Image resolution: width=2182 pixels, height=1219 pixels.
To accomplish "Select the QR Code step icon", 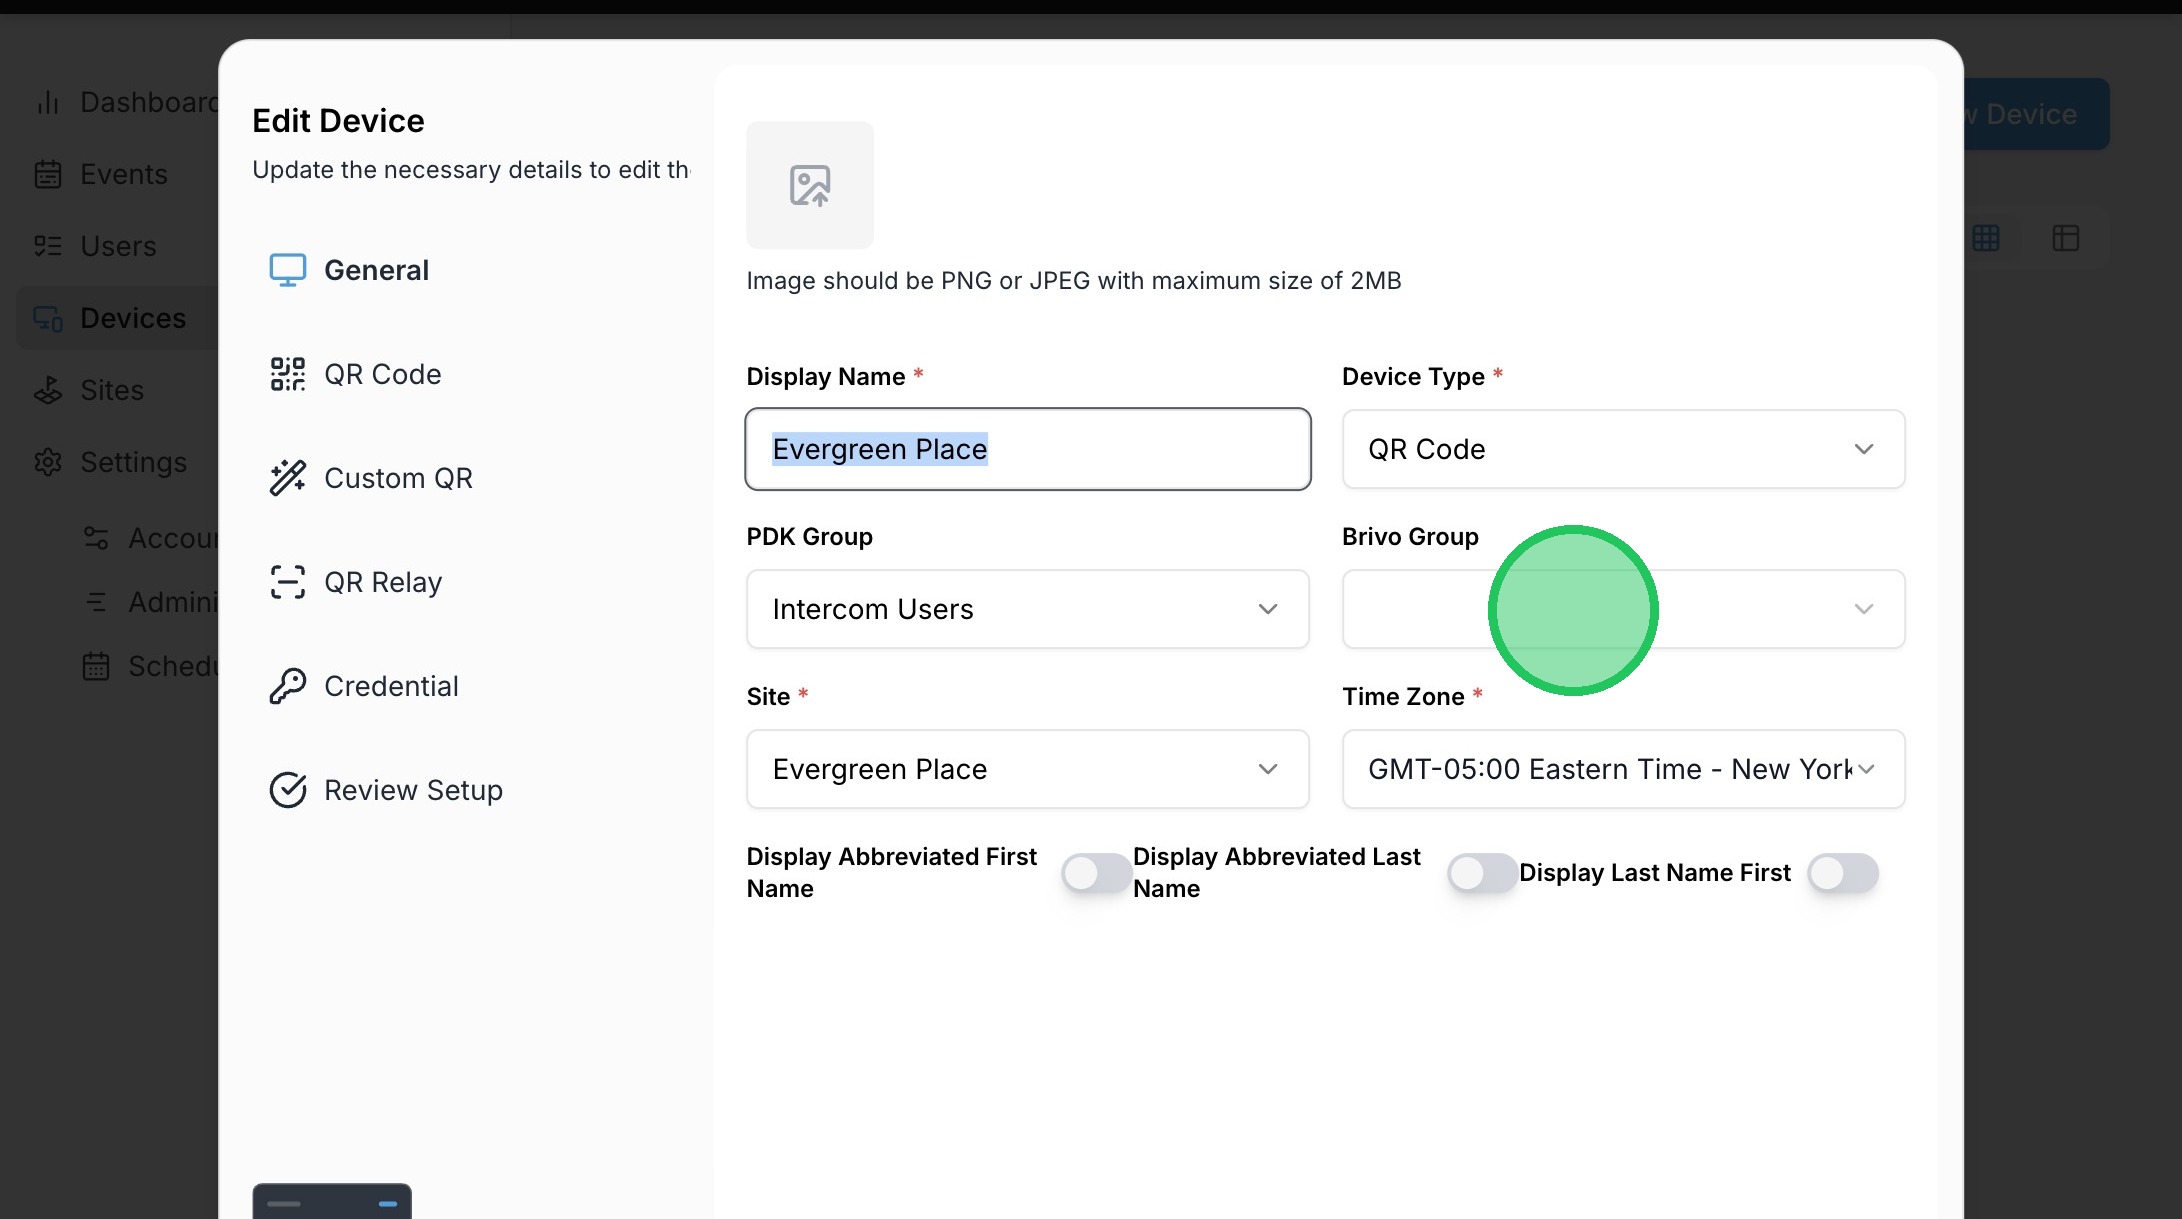I will pos(287,374).
